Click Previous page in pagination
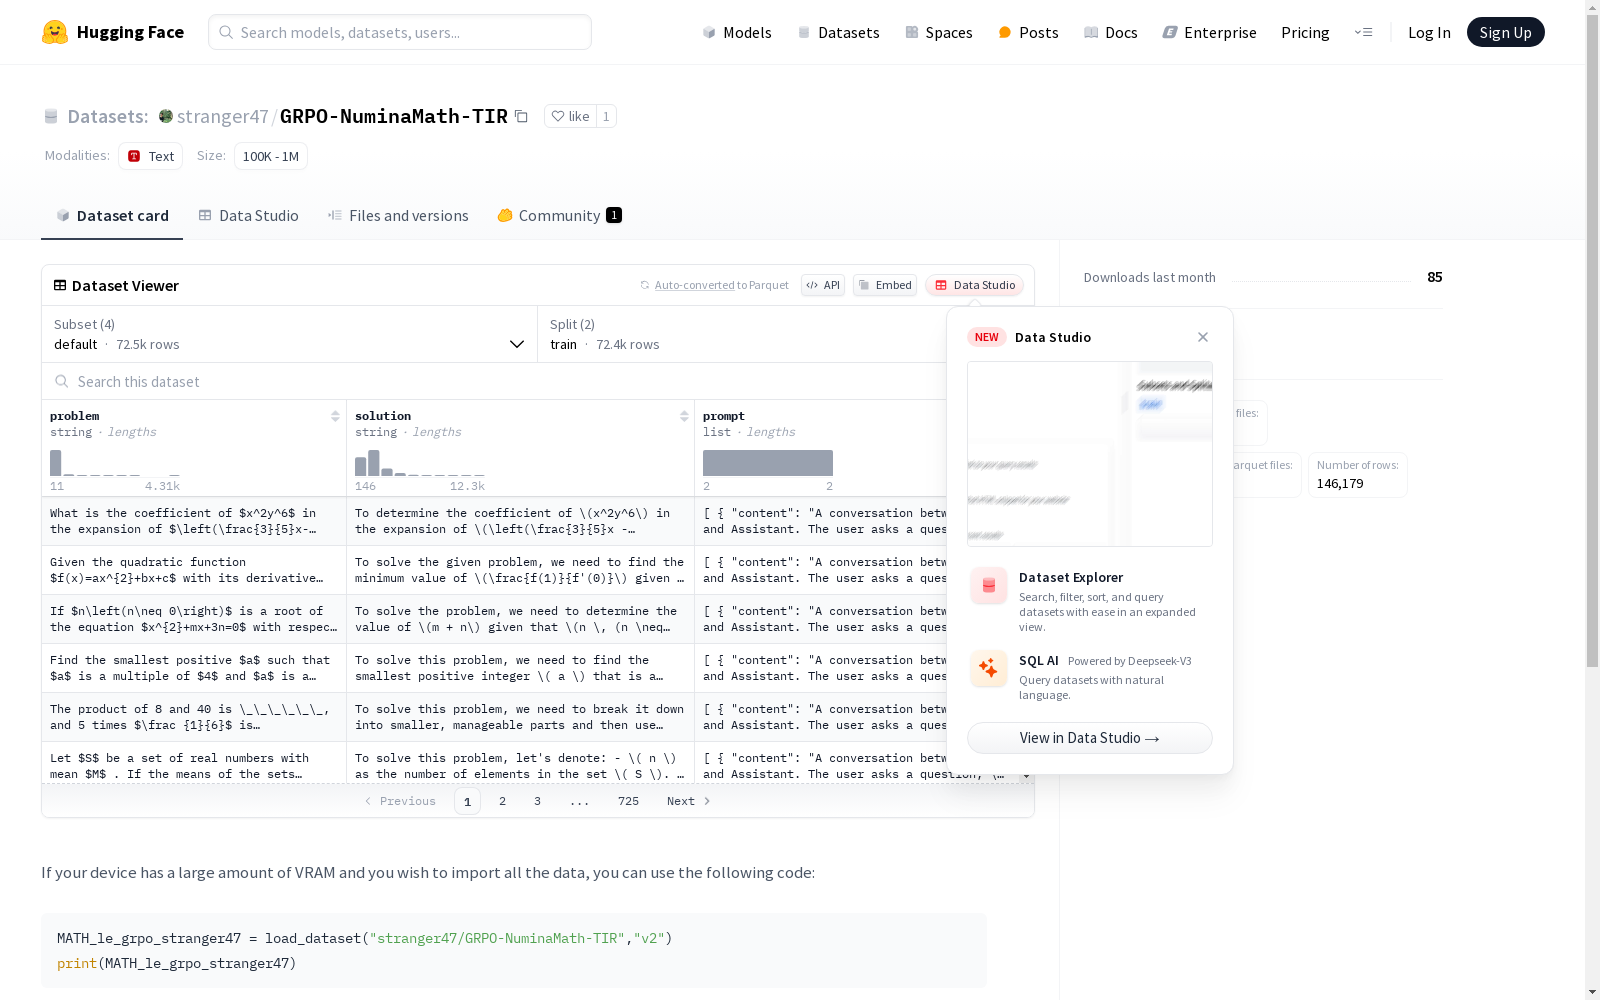 click(x=400, y=801)
